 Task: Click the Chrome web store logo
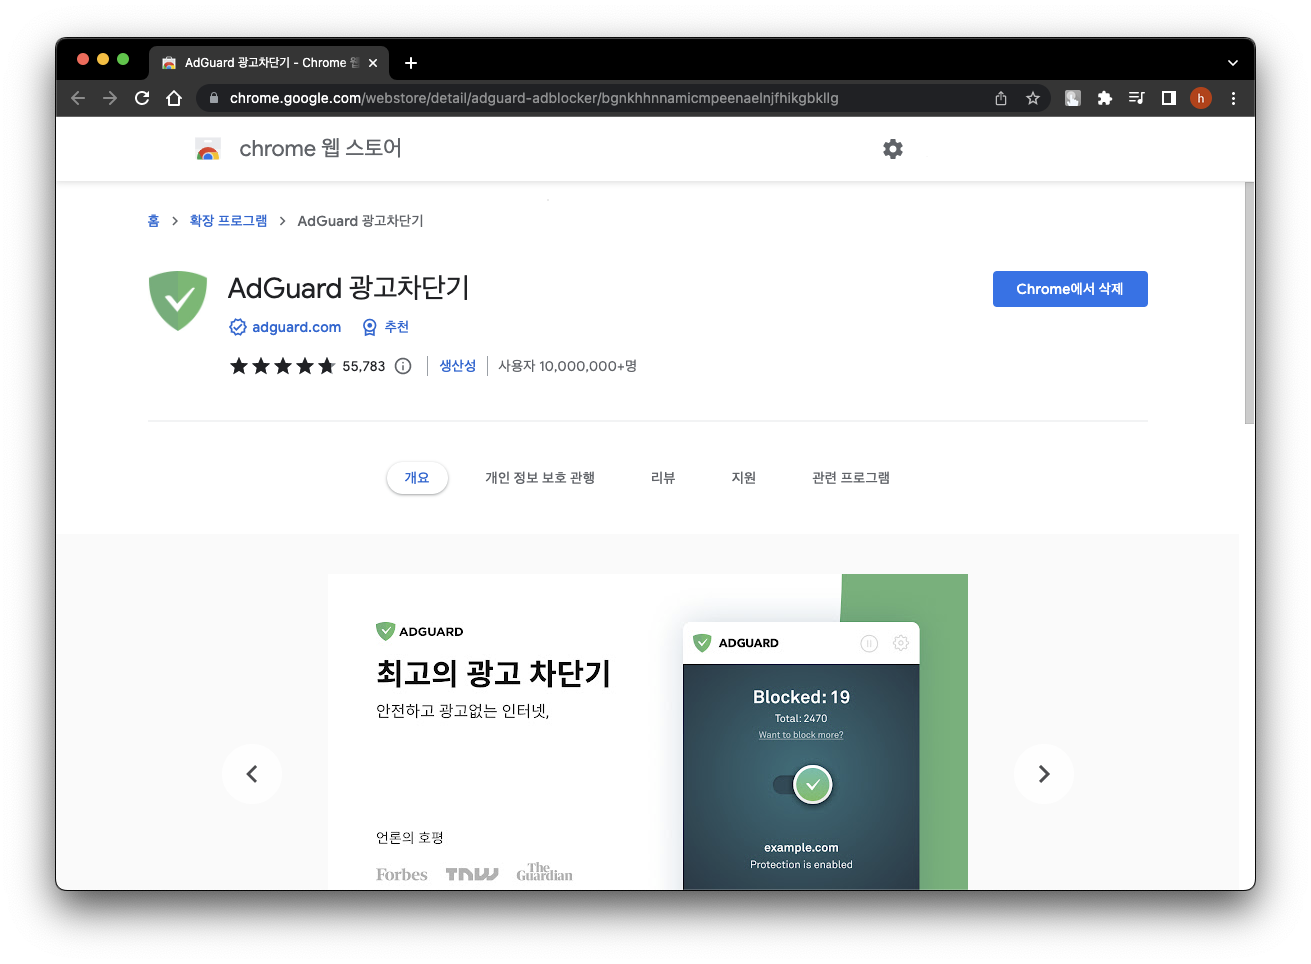[x=208, y=149]
